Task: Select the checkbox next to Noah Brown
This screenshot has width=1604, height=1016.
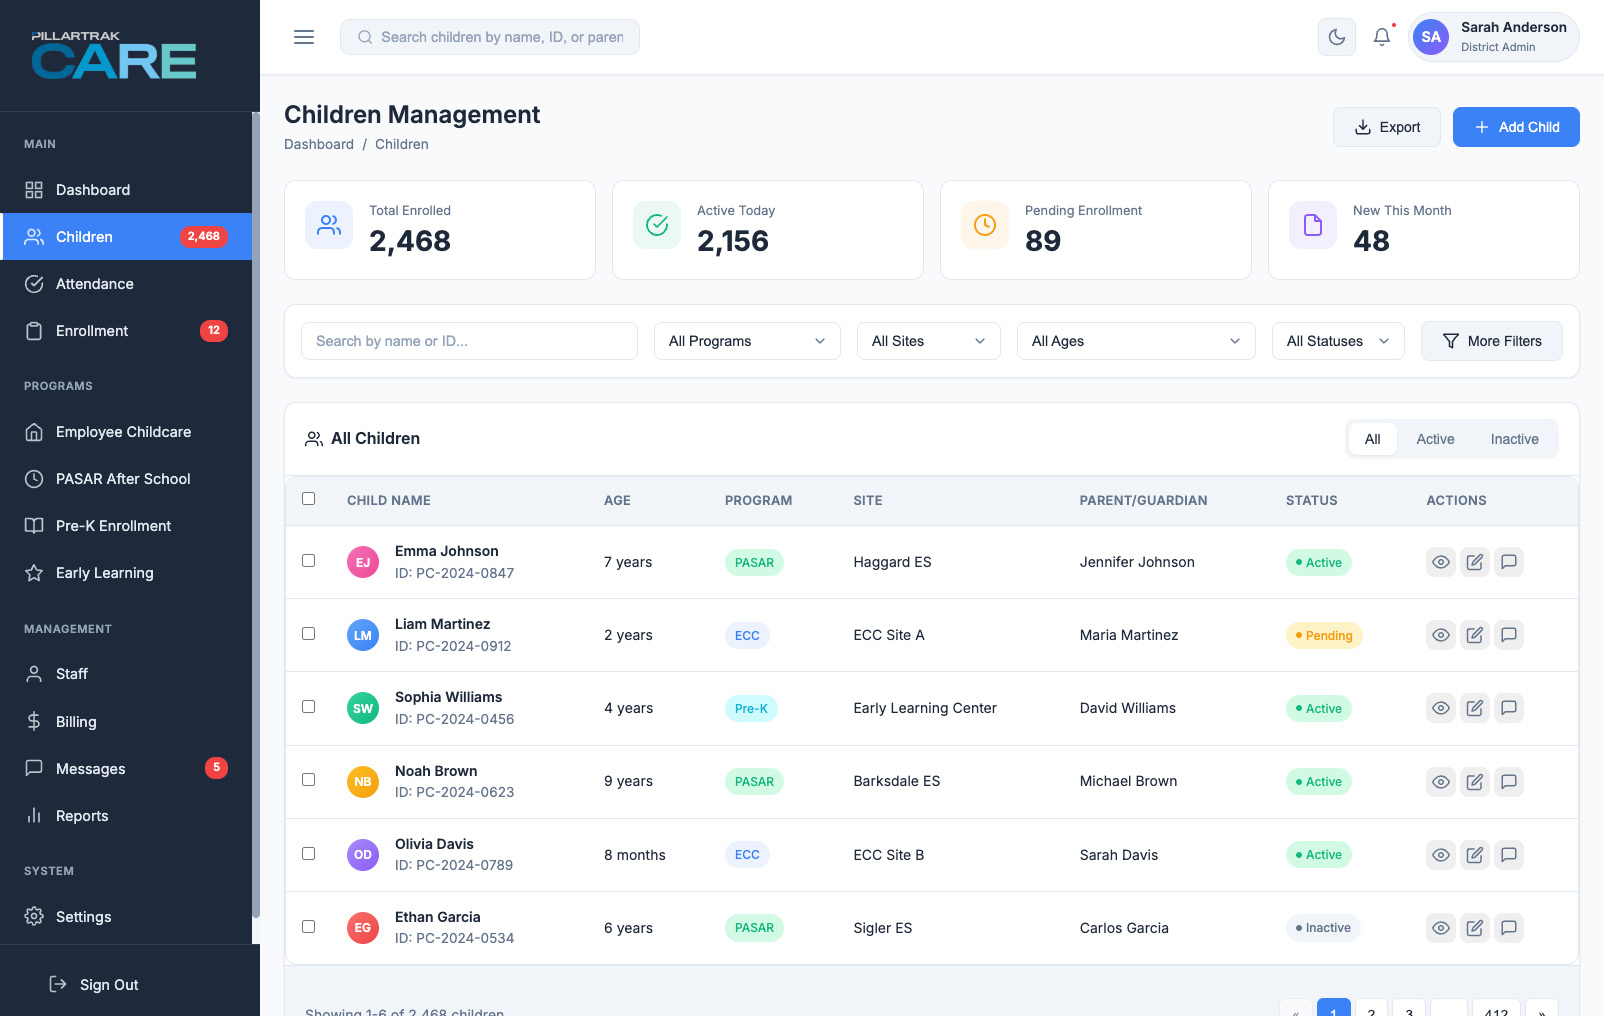Action: click(309, 780)
